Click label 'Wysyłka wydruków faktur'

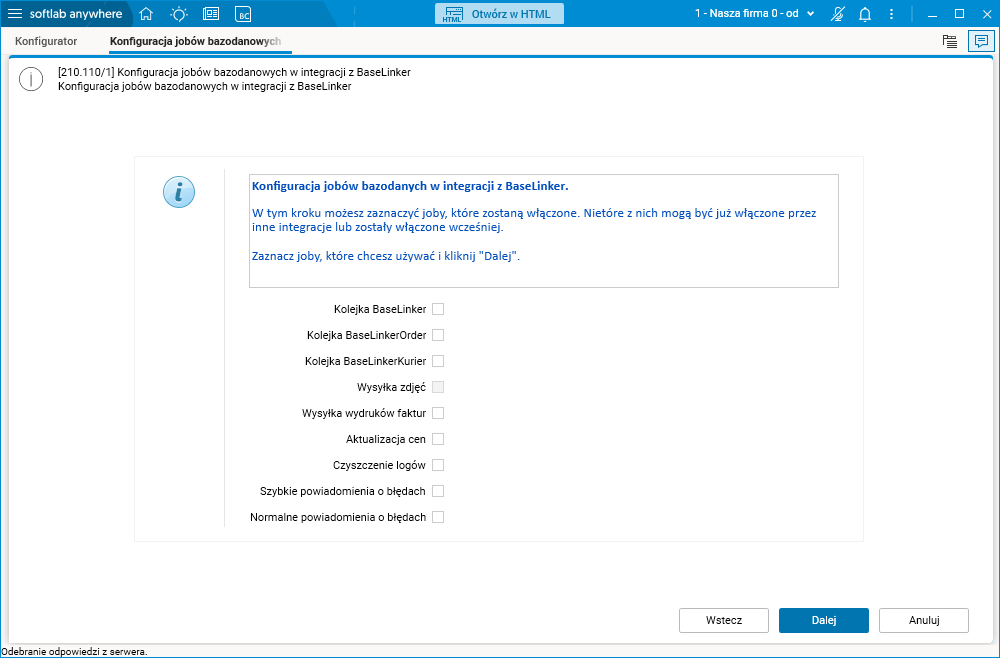364,413
